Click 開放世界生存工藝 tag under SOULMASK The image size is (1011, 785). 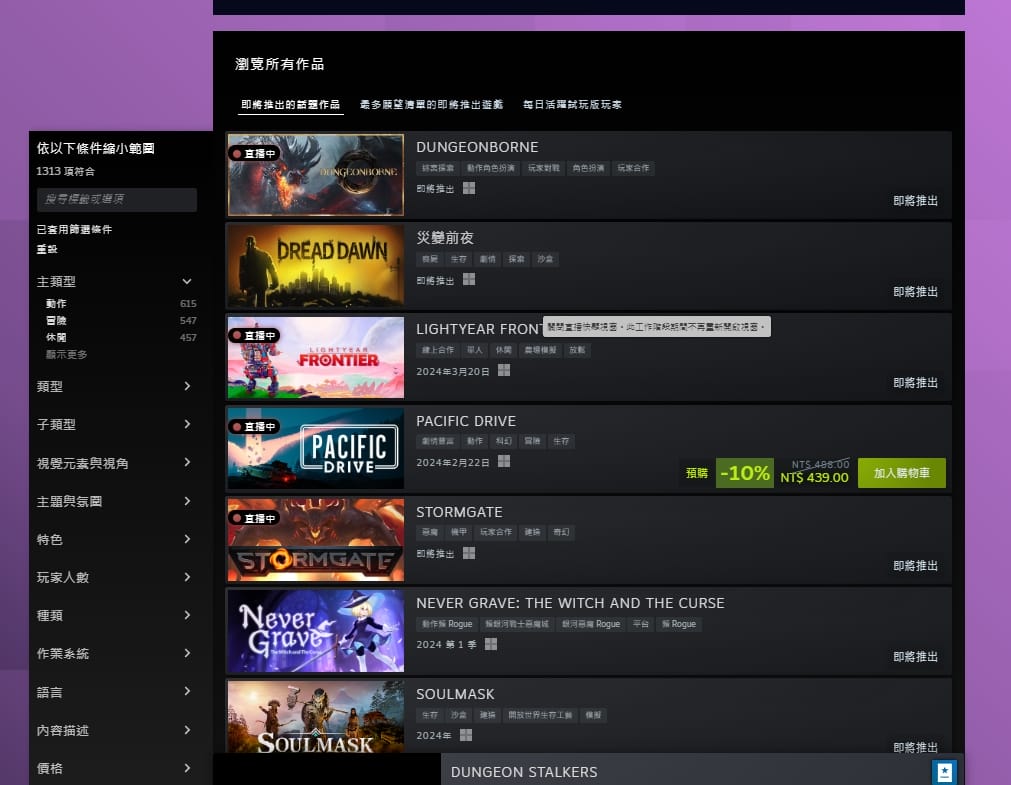[x=540, y=715]
